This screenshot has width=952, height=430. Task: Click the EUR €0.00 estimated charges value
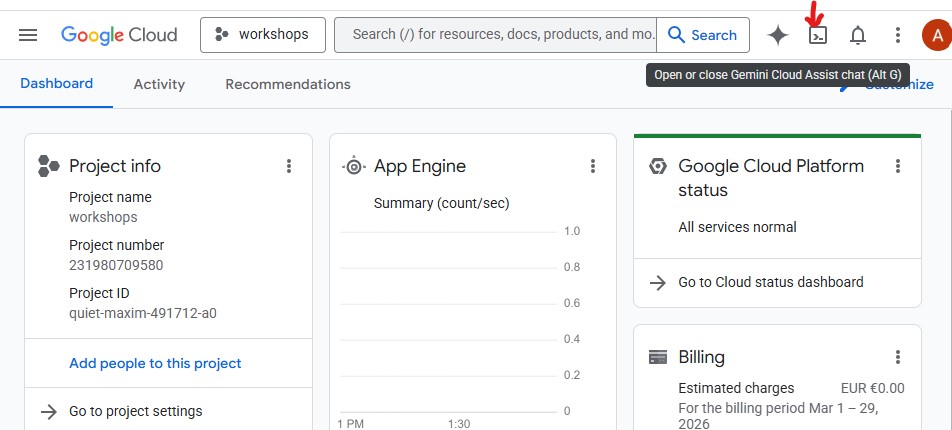[872, 388]
